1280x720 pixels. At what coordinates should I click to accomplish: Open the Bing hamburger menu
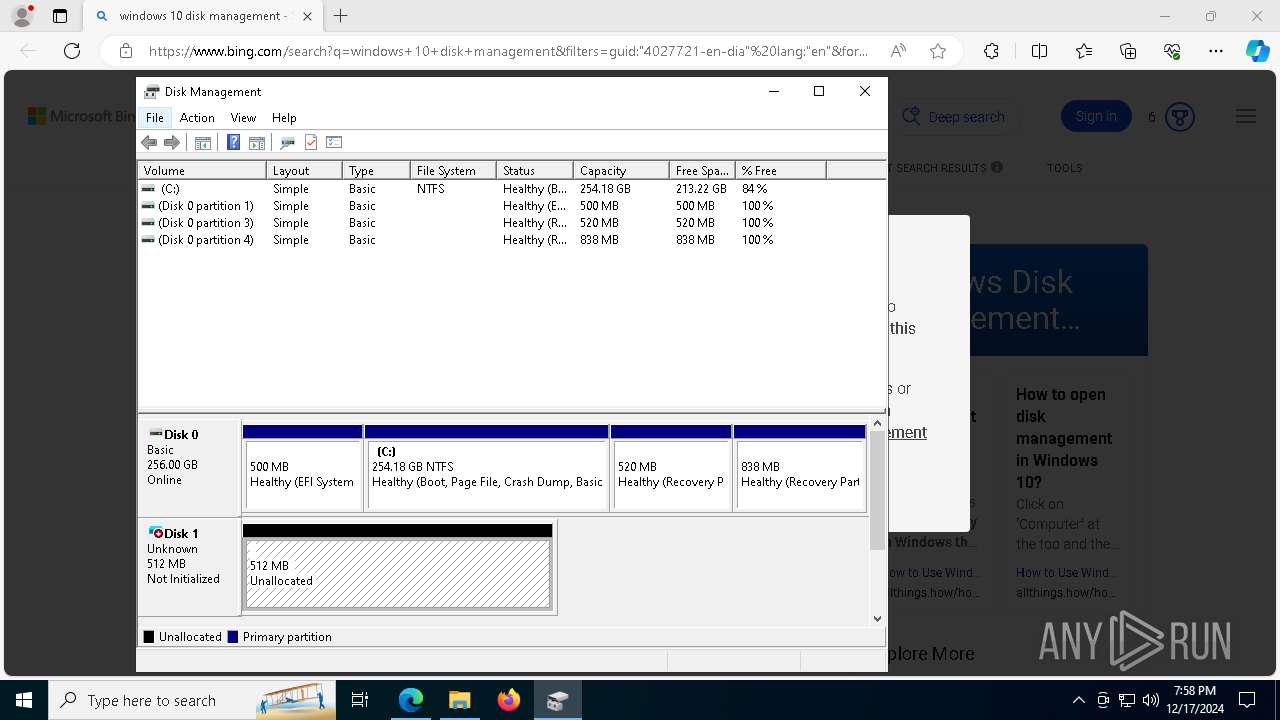point(1246,117)
